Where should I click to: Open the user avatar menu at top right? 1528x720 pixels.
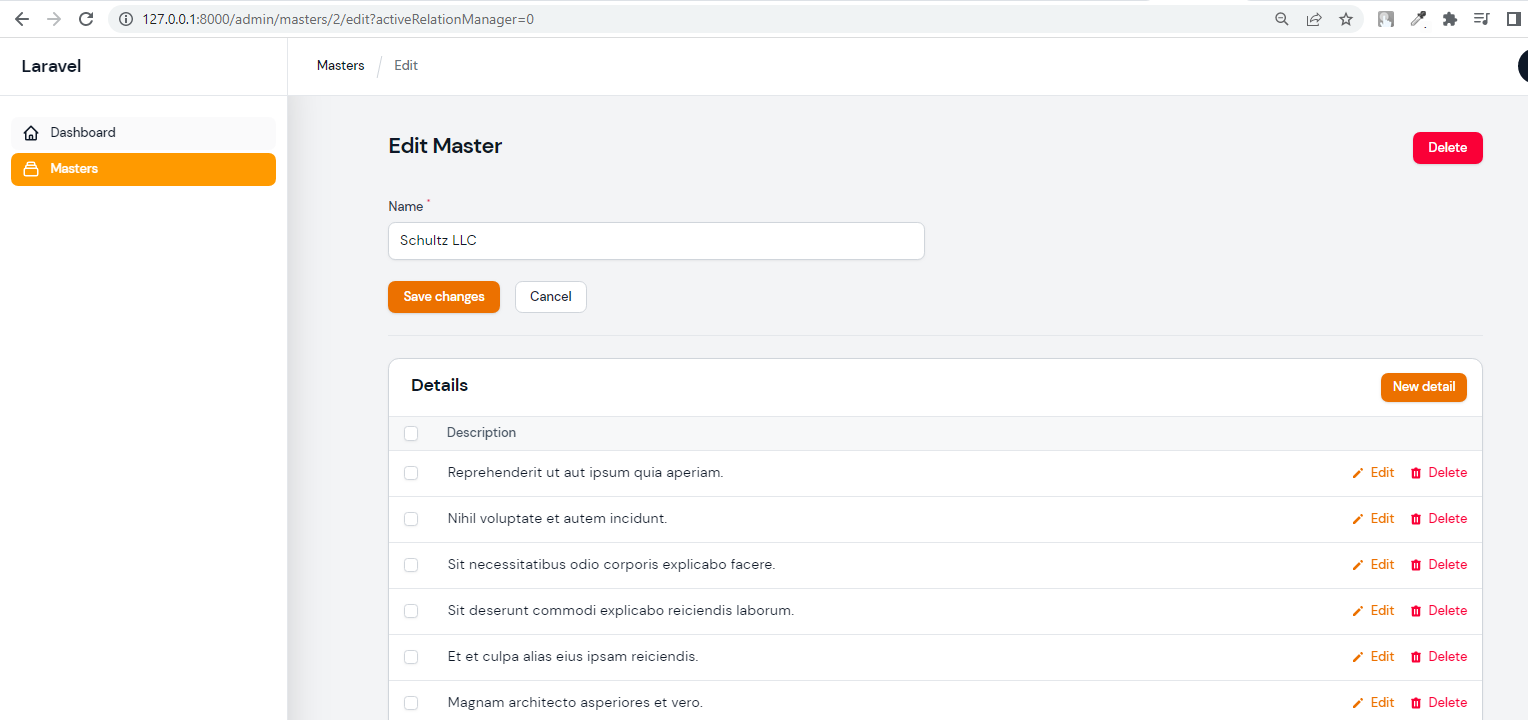click(1523, 66)
